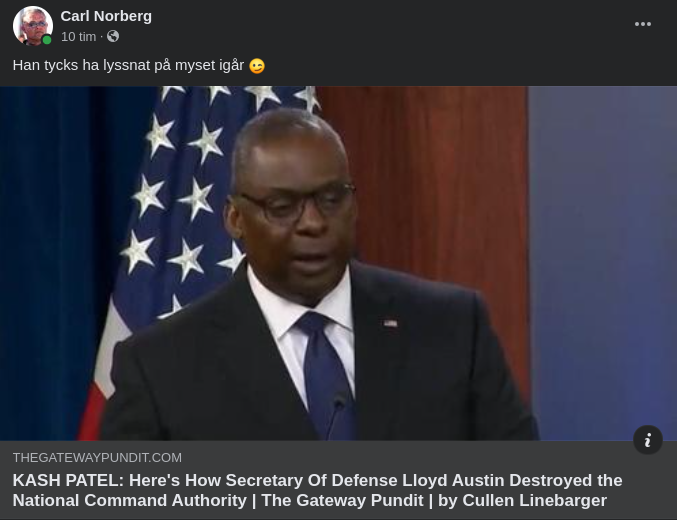
Task: Click the green online status dot
Action: coord(47,40)
